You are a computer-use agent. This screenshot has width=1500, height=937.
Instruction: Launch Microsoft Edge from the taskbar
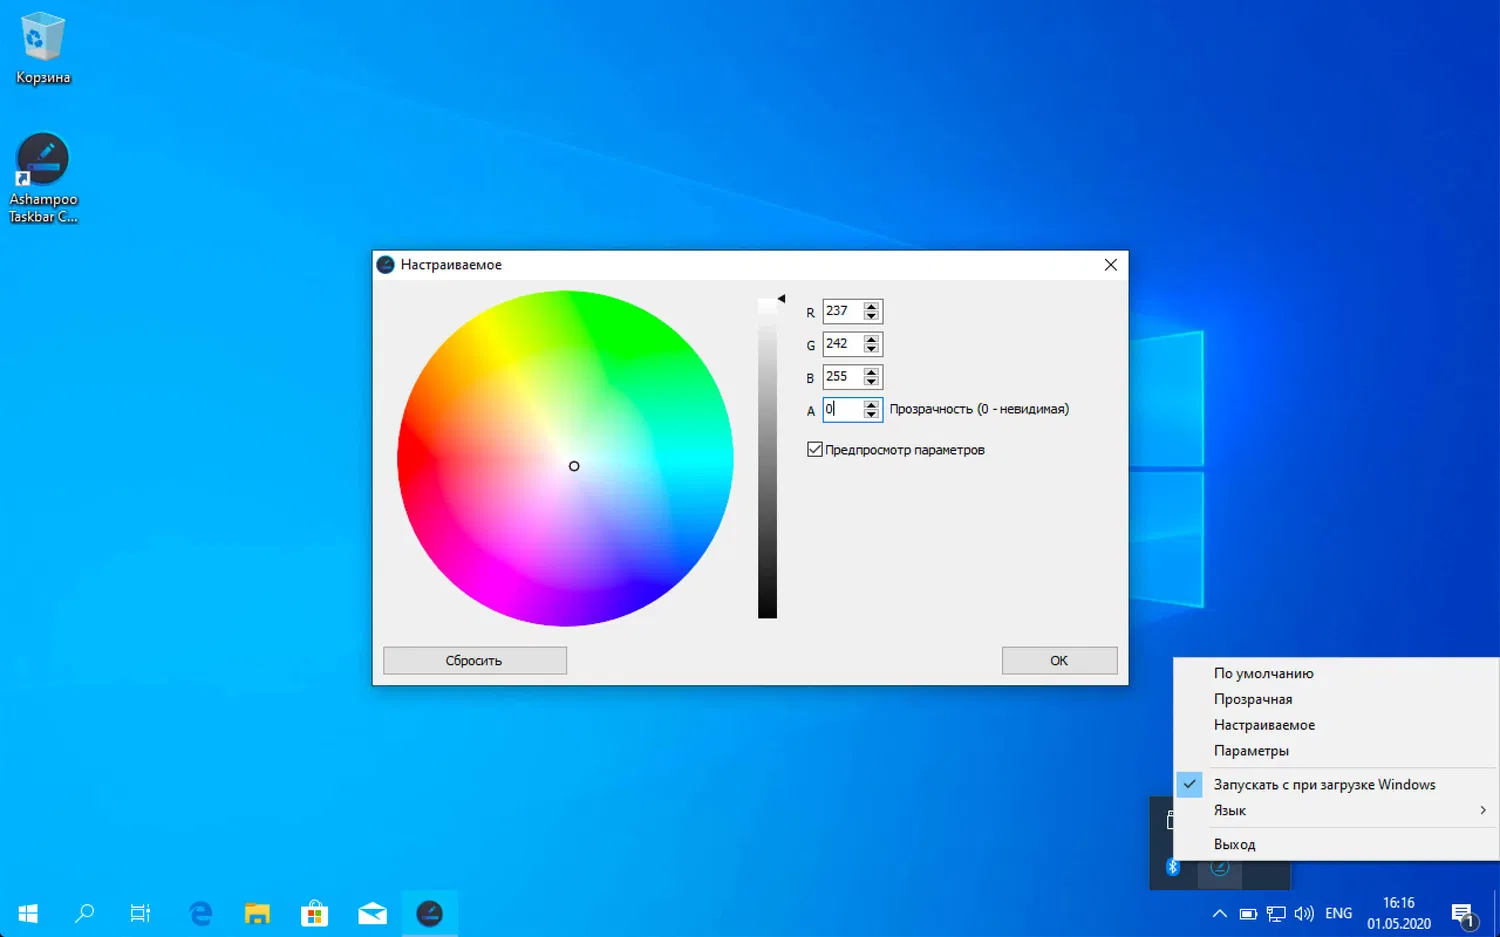199,913
